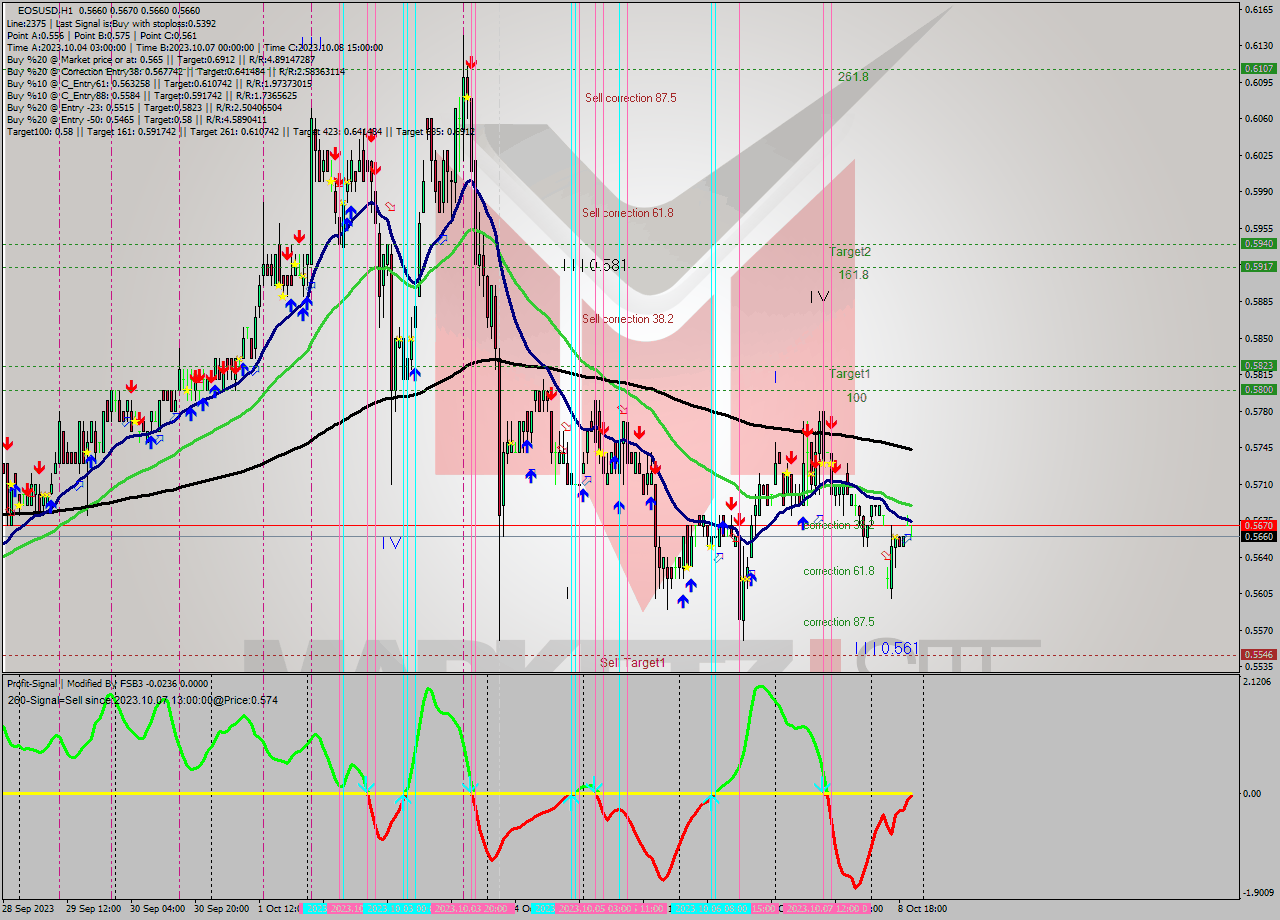Click the orange 0.5670 price tag on the right axis
1280x920 pixels.
1256,524
